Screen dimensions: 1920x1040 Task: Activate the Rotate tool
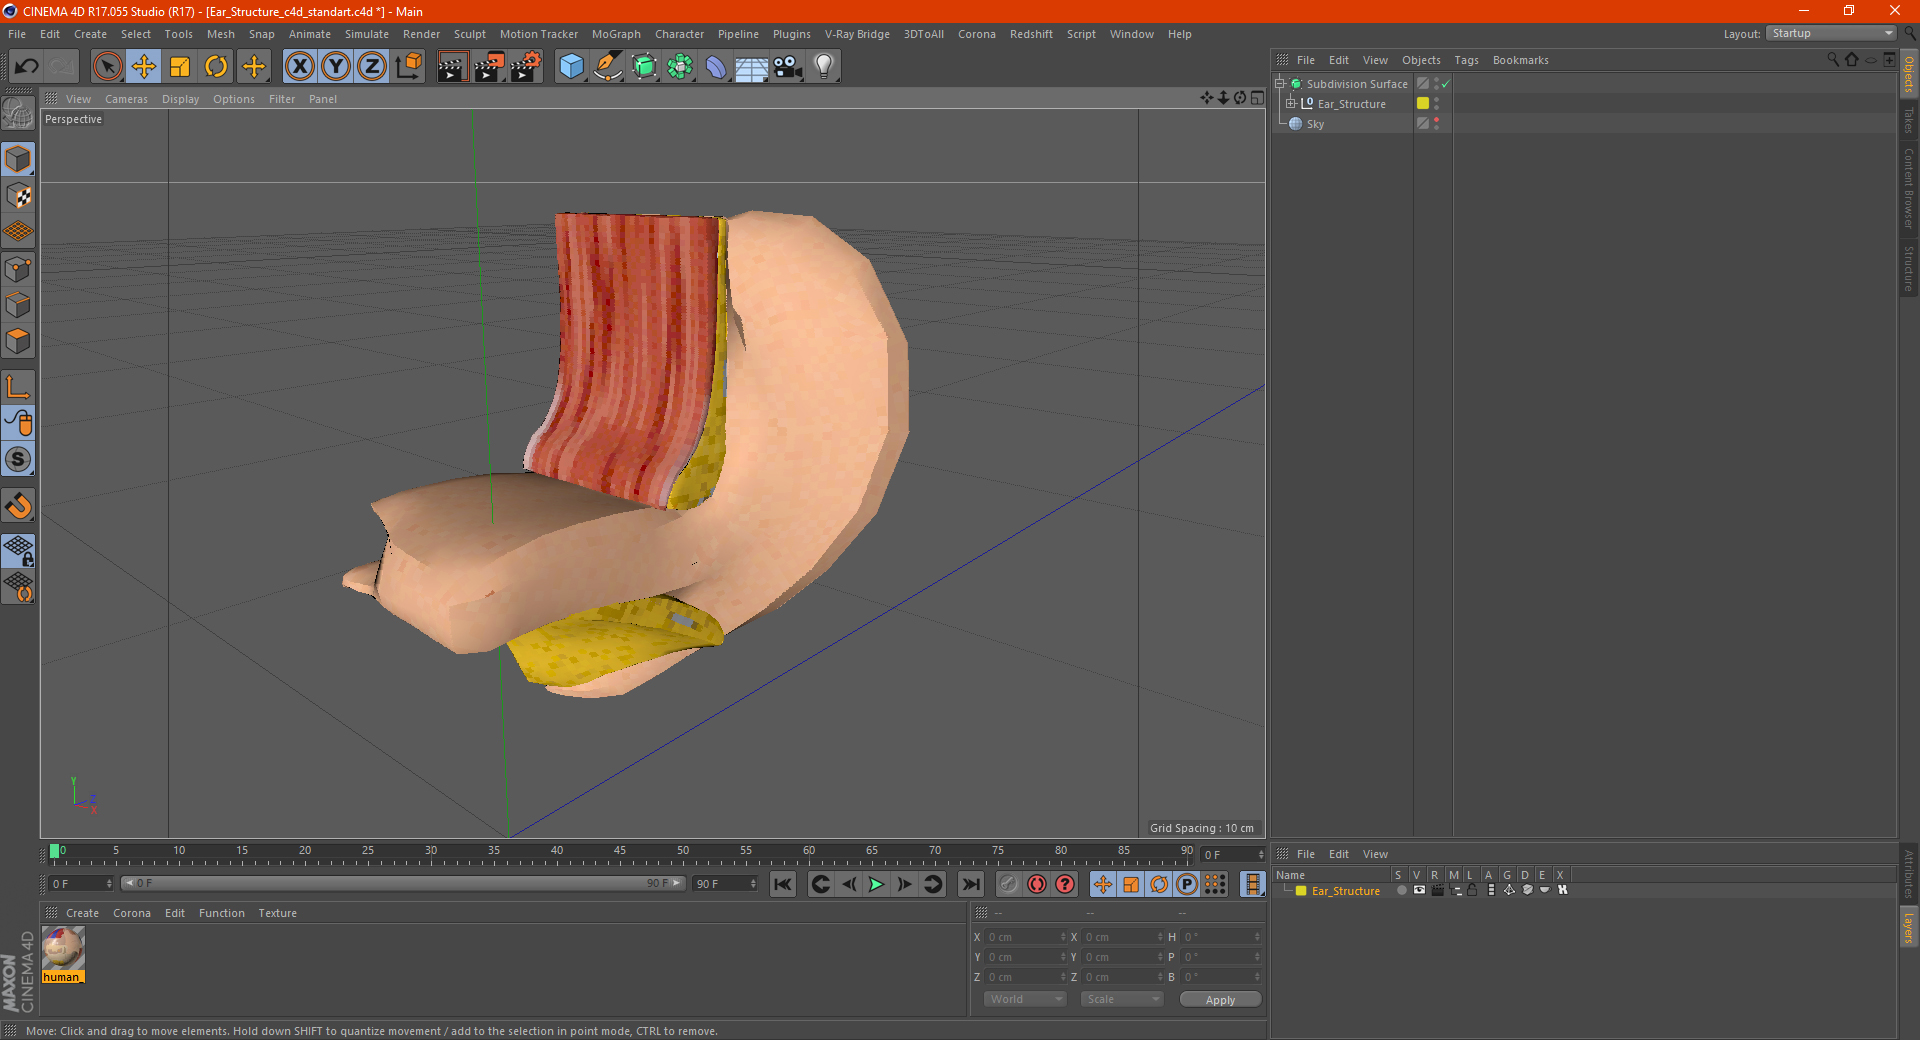[216, 67]
